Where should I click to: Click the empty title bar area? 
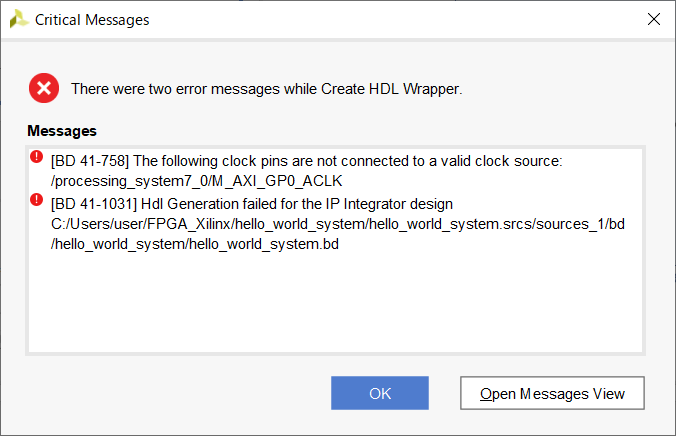point(397,19)
